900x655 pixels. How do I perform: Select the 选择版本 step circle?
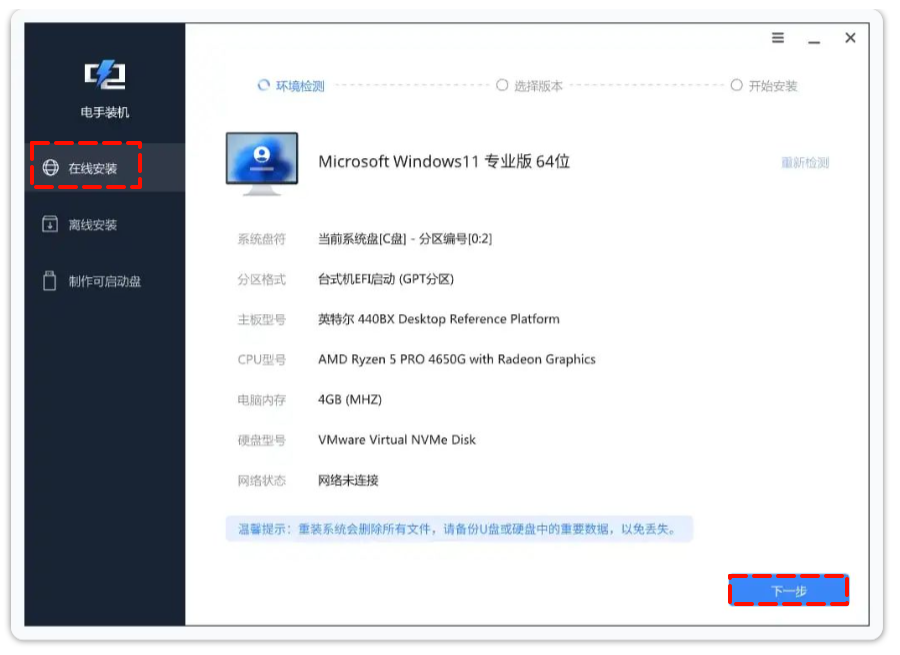click(502, 85)
